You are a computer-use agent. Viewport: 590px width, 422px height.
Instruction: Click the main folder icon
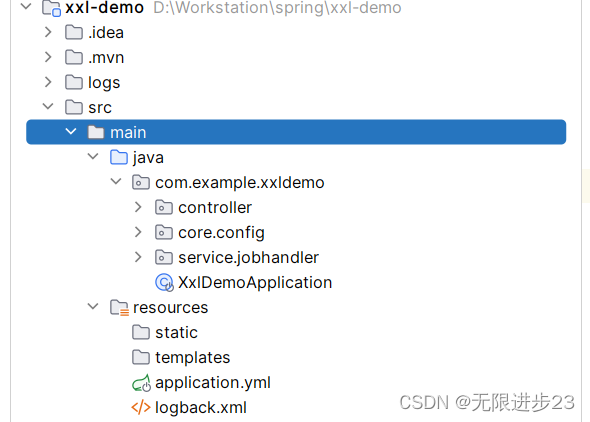tap(96, 132)
